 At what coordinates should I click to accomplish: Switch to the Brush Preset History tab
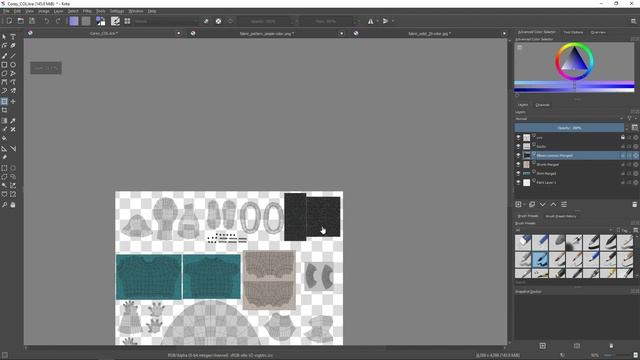pos(561,216)
